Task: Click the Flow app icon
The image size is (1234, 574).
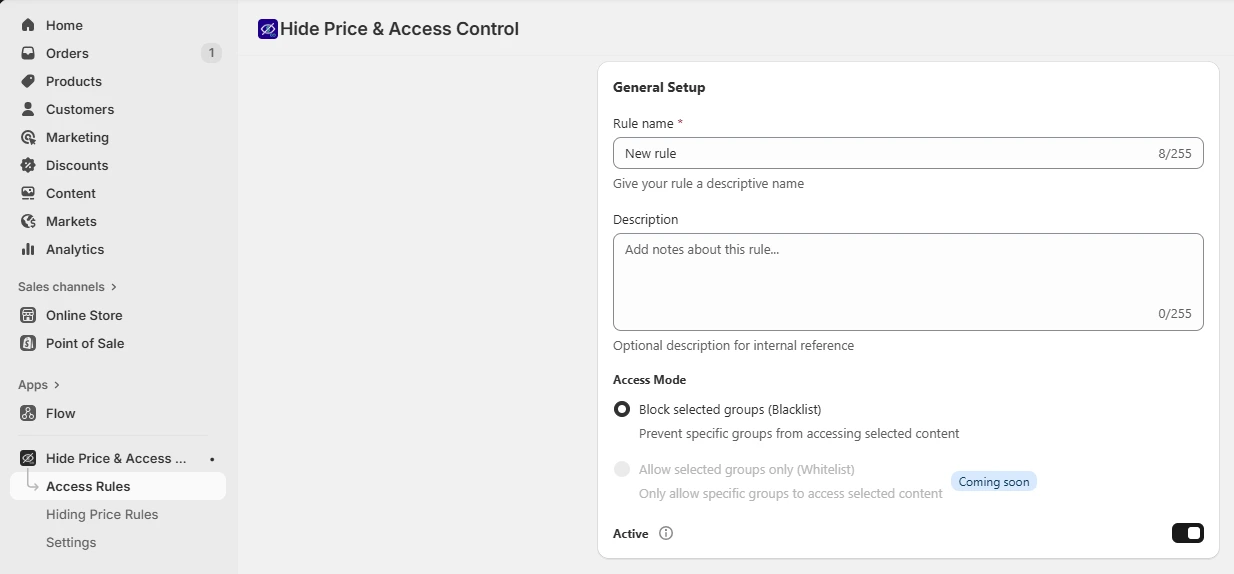Action: pos(28,413)
